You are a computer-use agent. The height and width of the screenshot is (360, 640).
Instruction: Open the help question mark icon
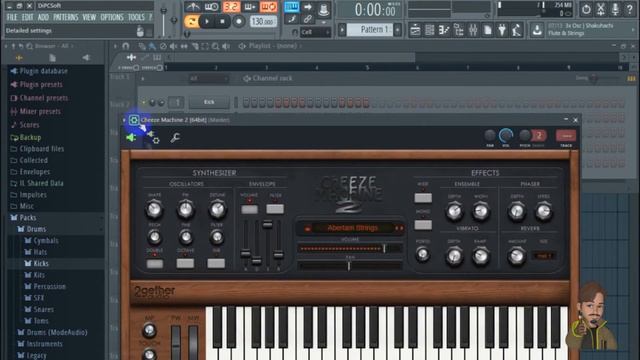point(629,9)
